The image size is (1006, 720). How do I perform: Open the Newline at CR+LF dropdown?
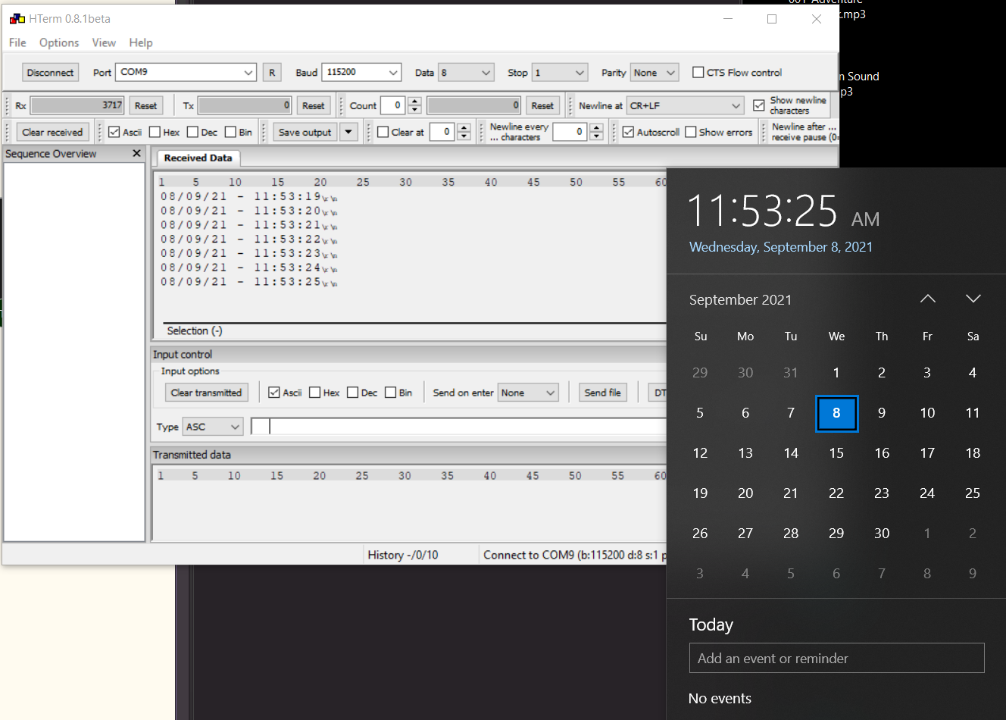pyautogui.click(x=735, y=106)
